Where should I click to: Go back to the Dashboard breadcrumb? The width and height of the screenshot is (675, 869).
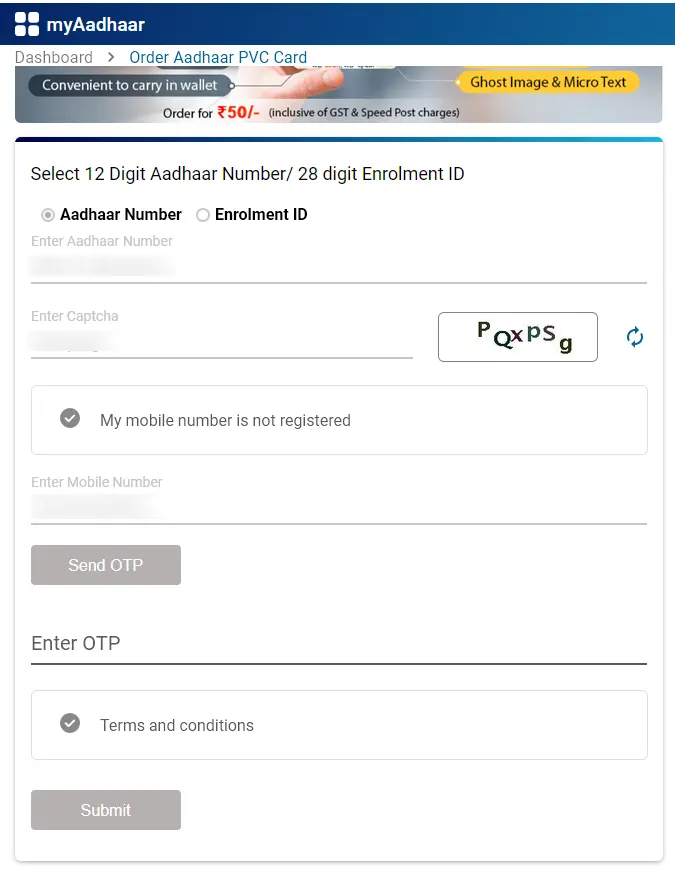tap(54, 57)
